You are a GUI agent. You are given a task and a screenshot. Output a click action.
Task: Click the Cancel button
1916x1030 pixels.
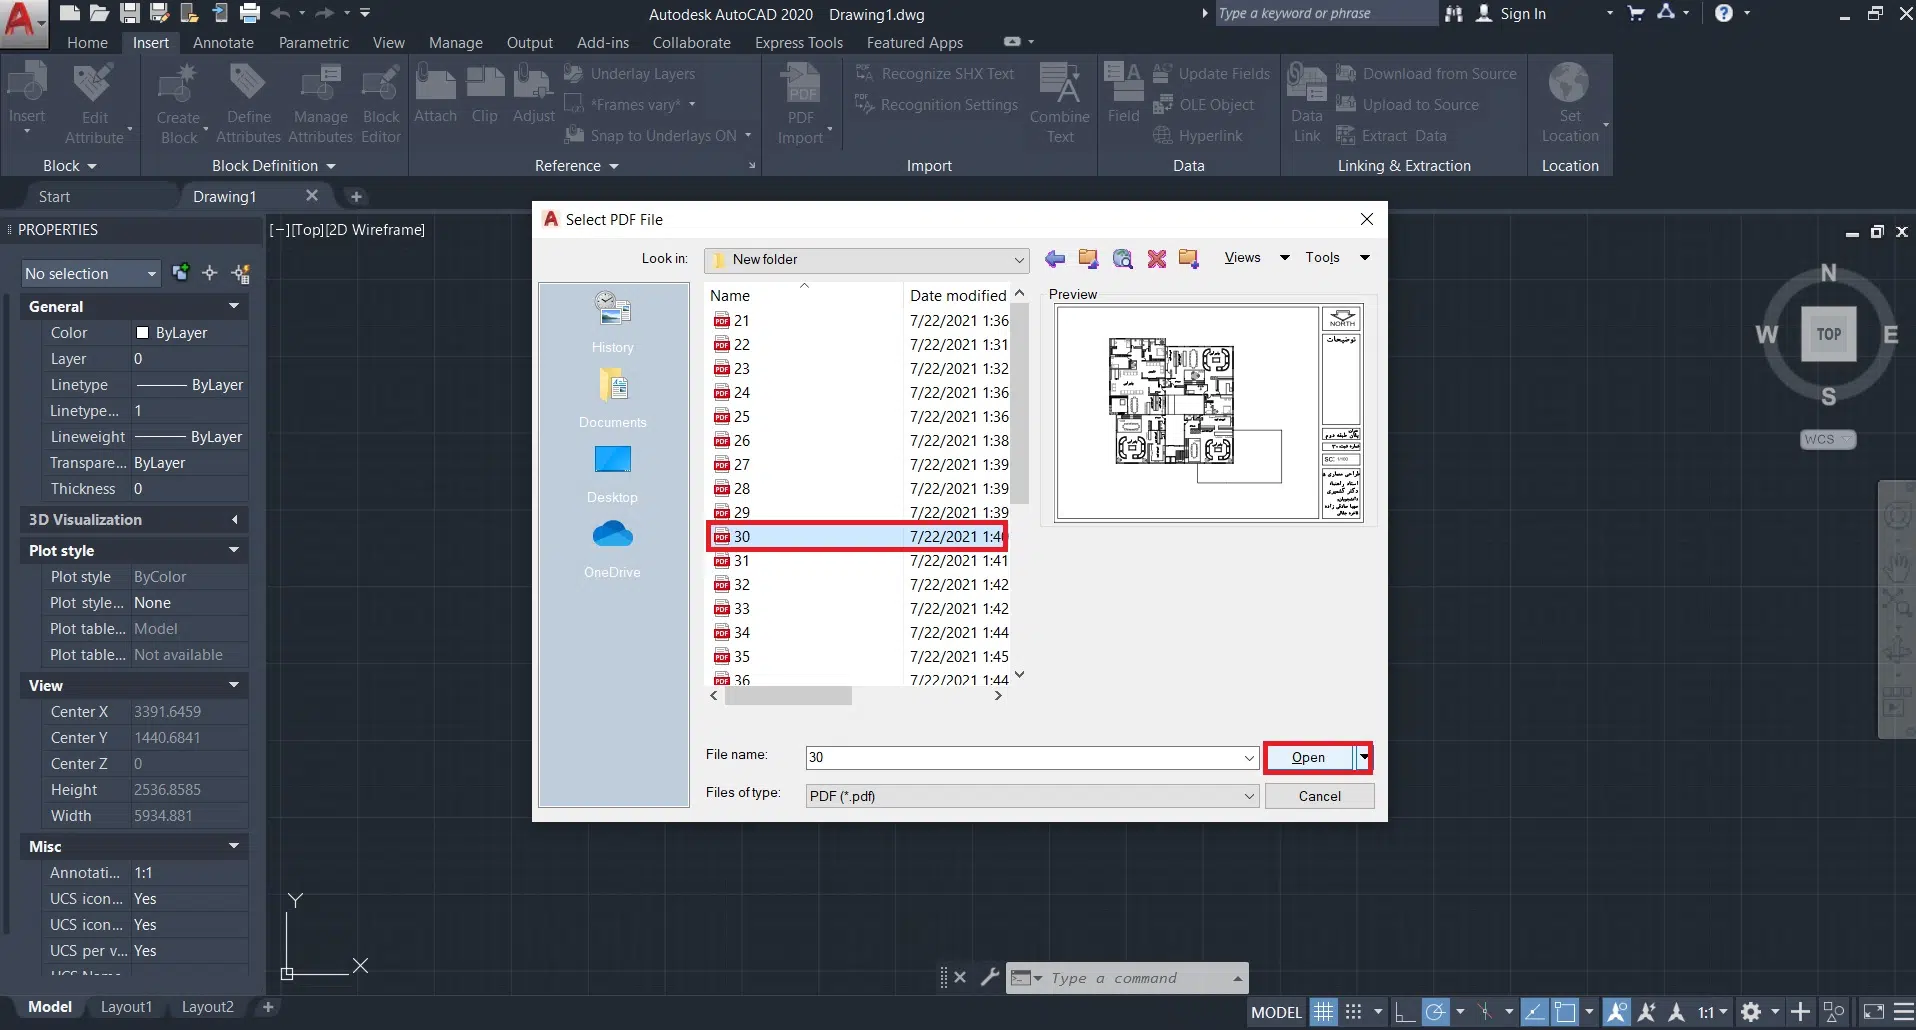(1319, 796)
